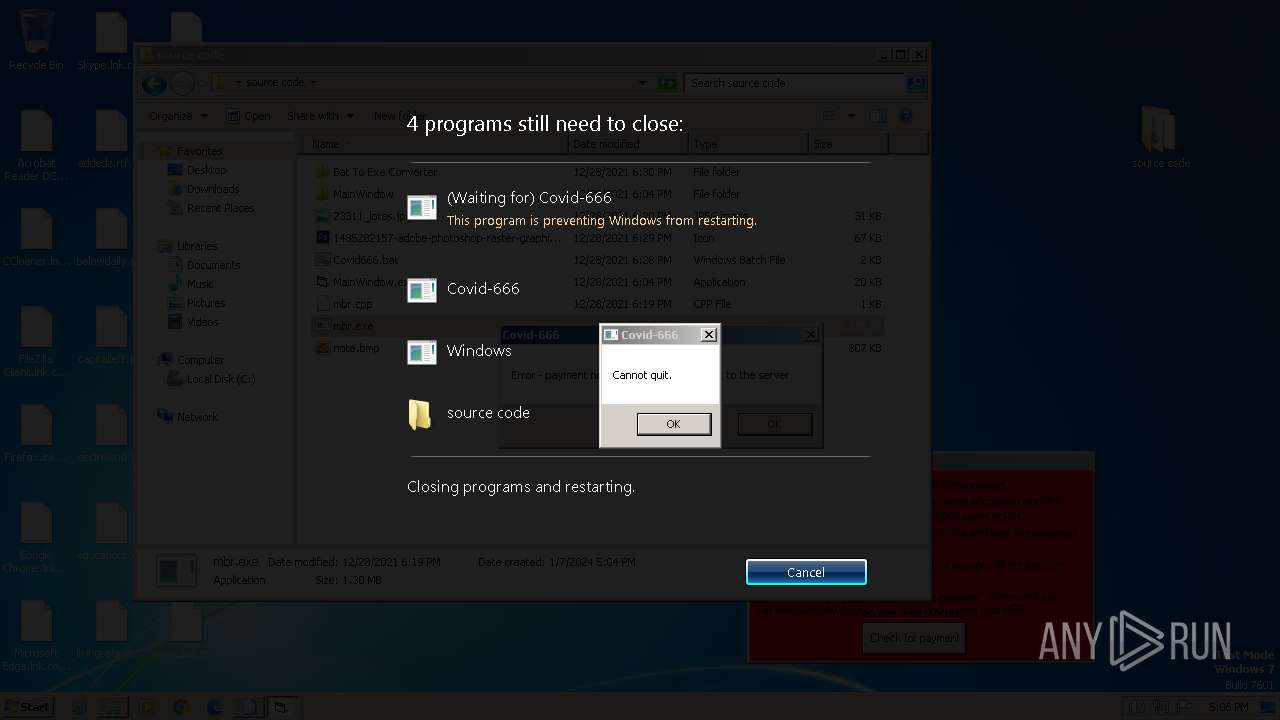The image size is (1280, 720).
Task: Click the source code folder icon in the restart list
Action: [x=421, y=414]
